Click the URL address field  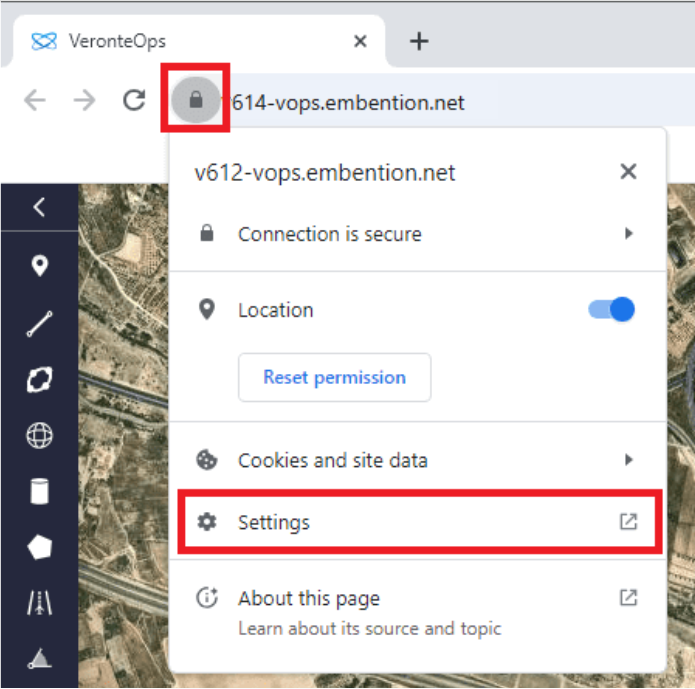click(x=400, y=102)
